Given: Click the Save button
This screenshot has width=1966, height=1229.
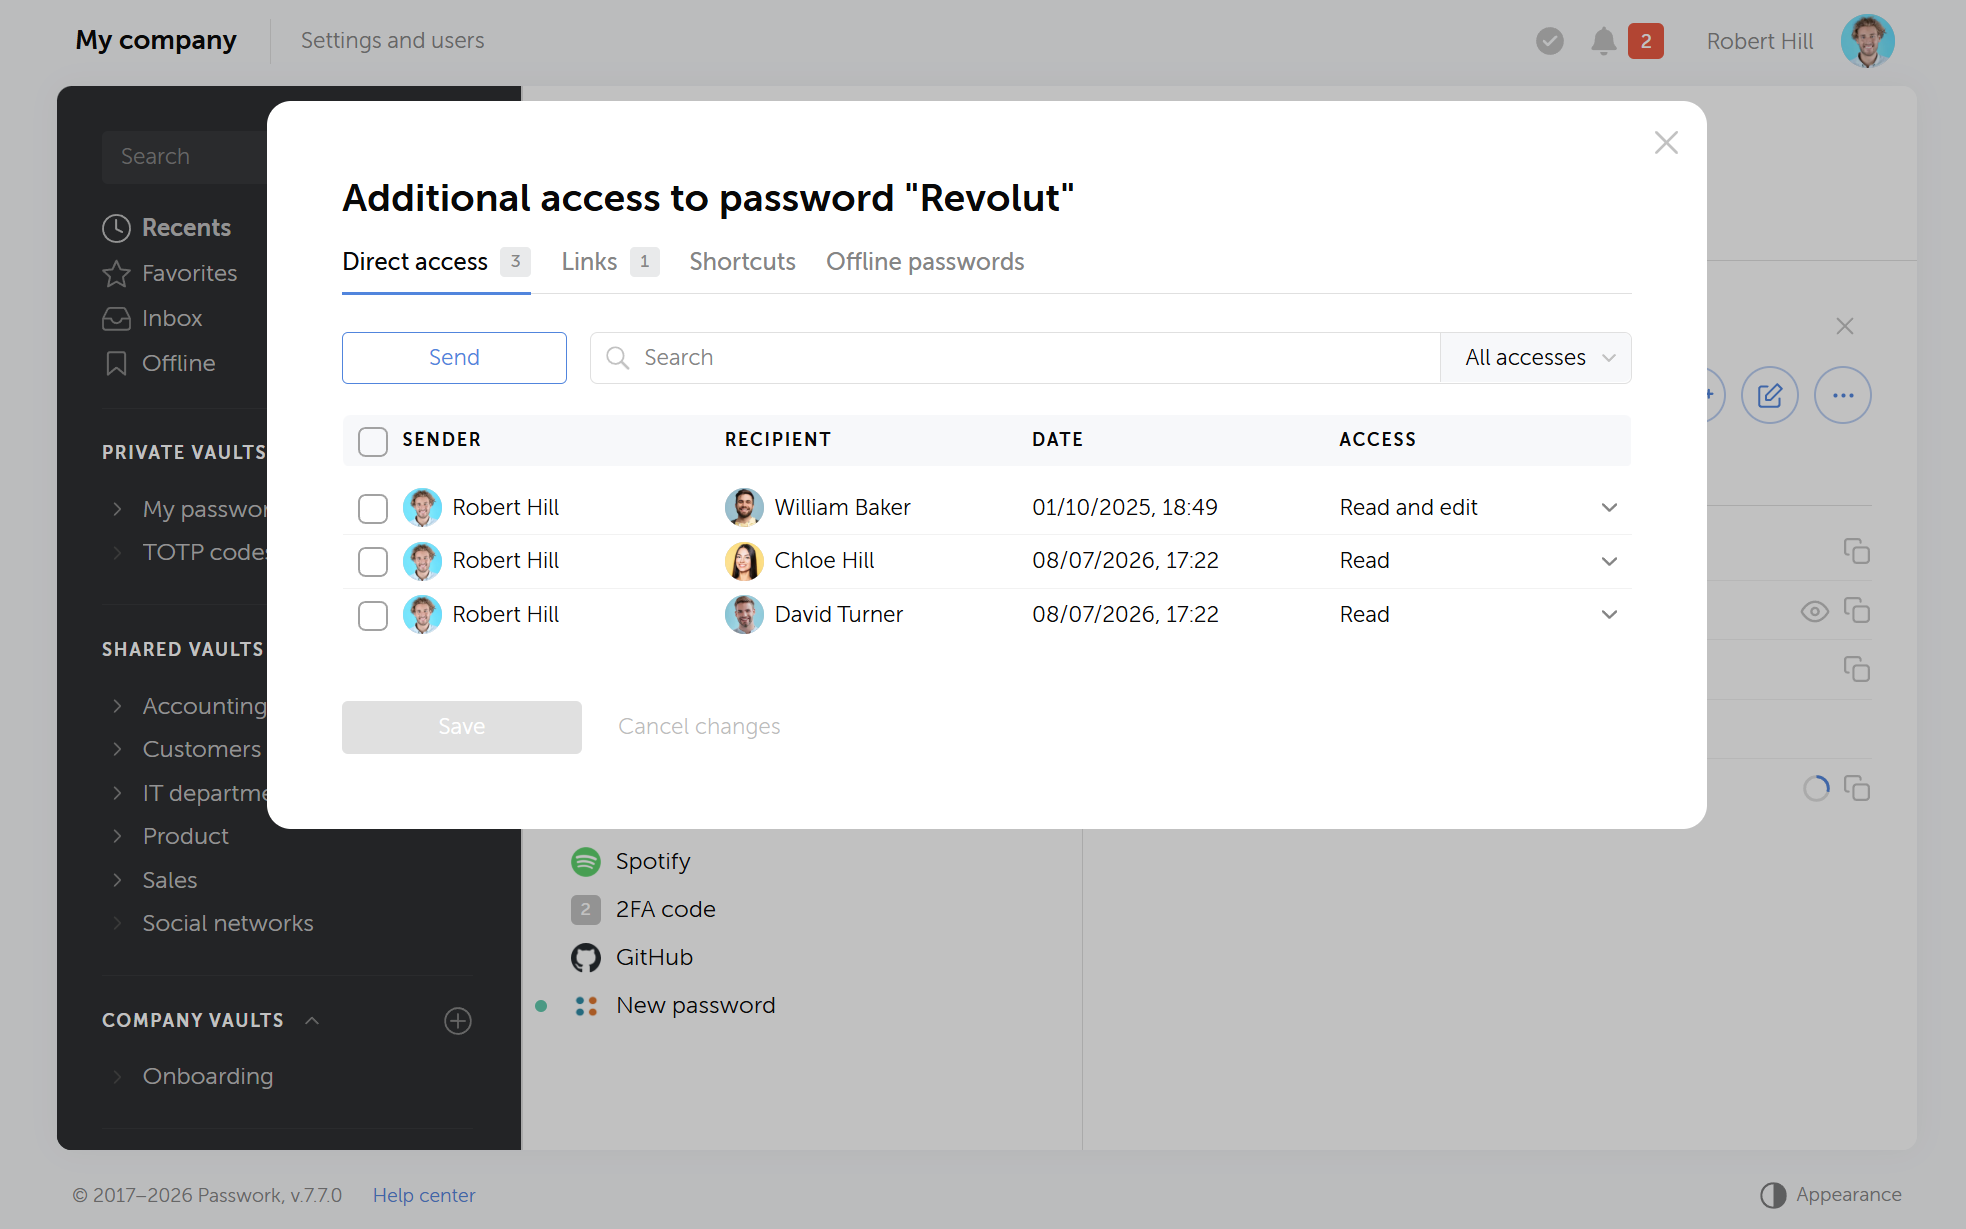Looking at the screenshot, I should [x=461, y=727].
